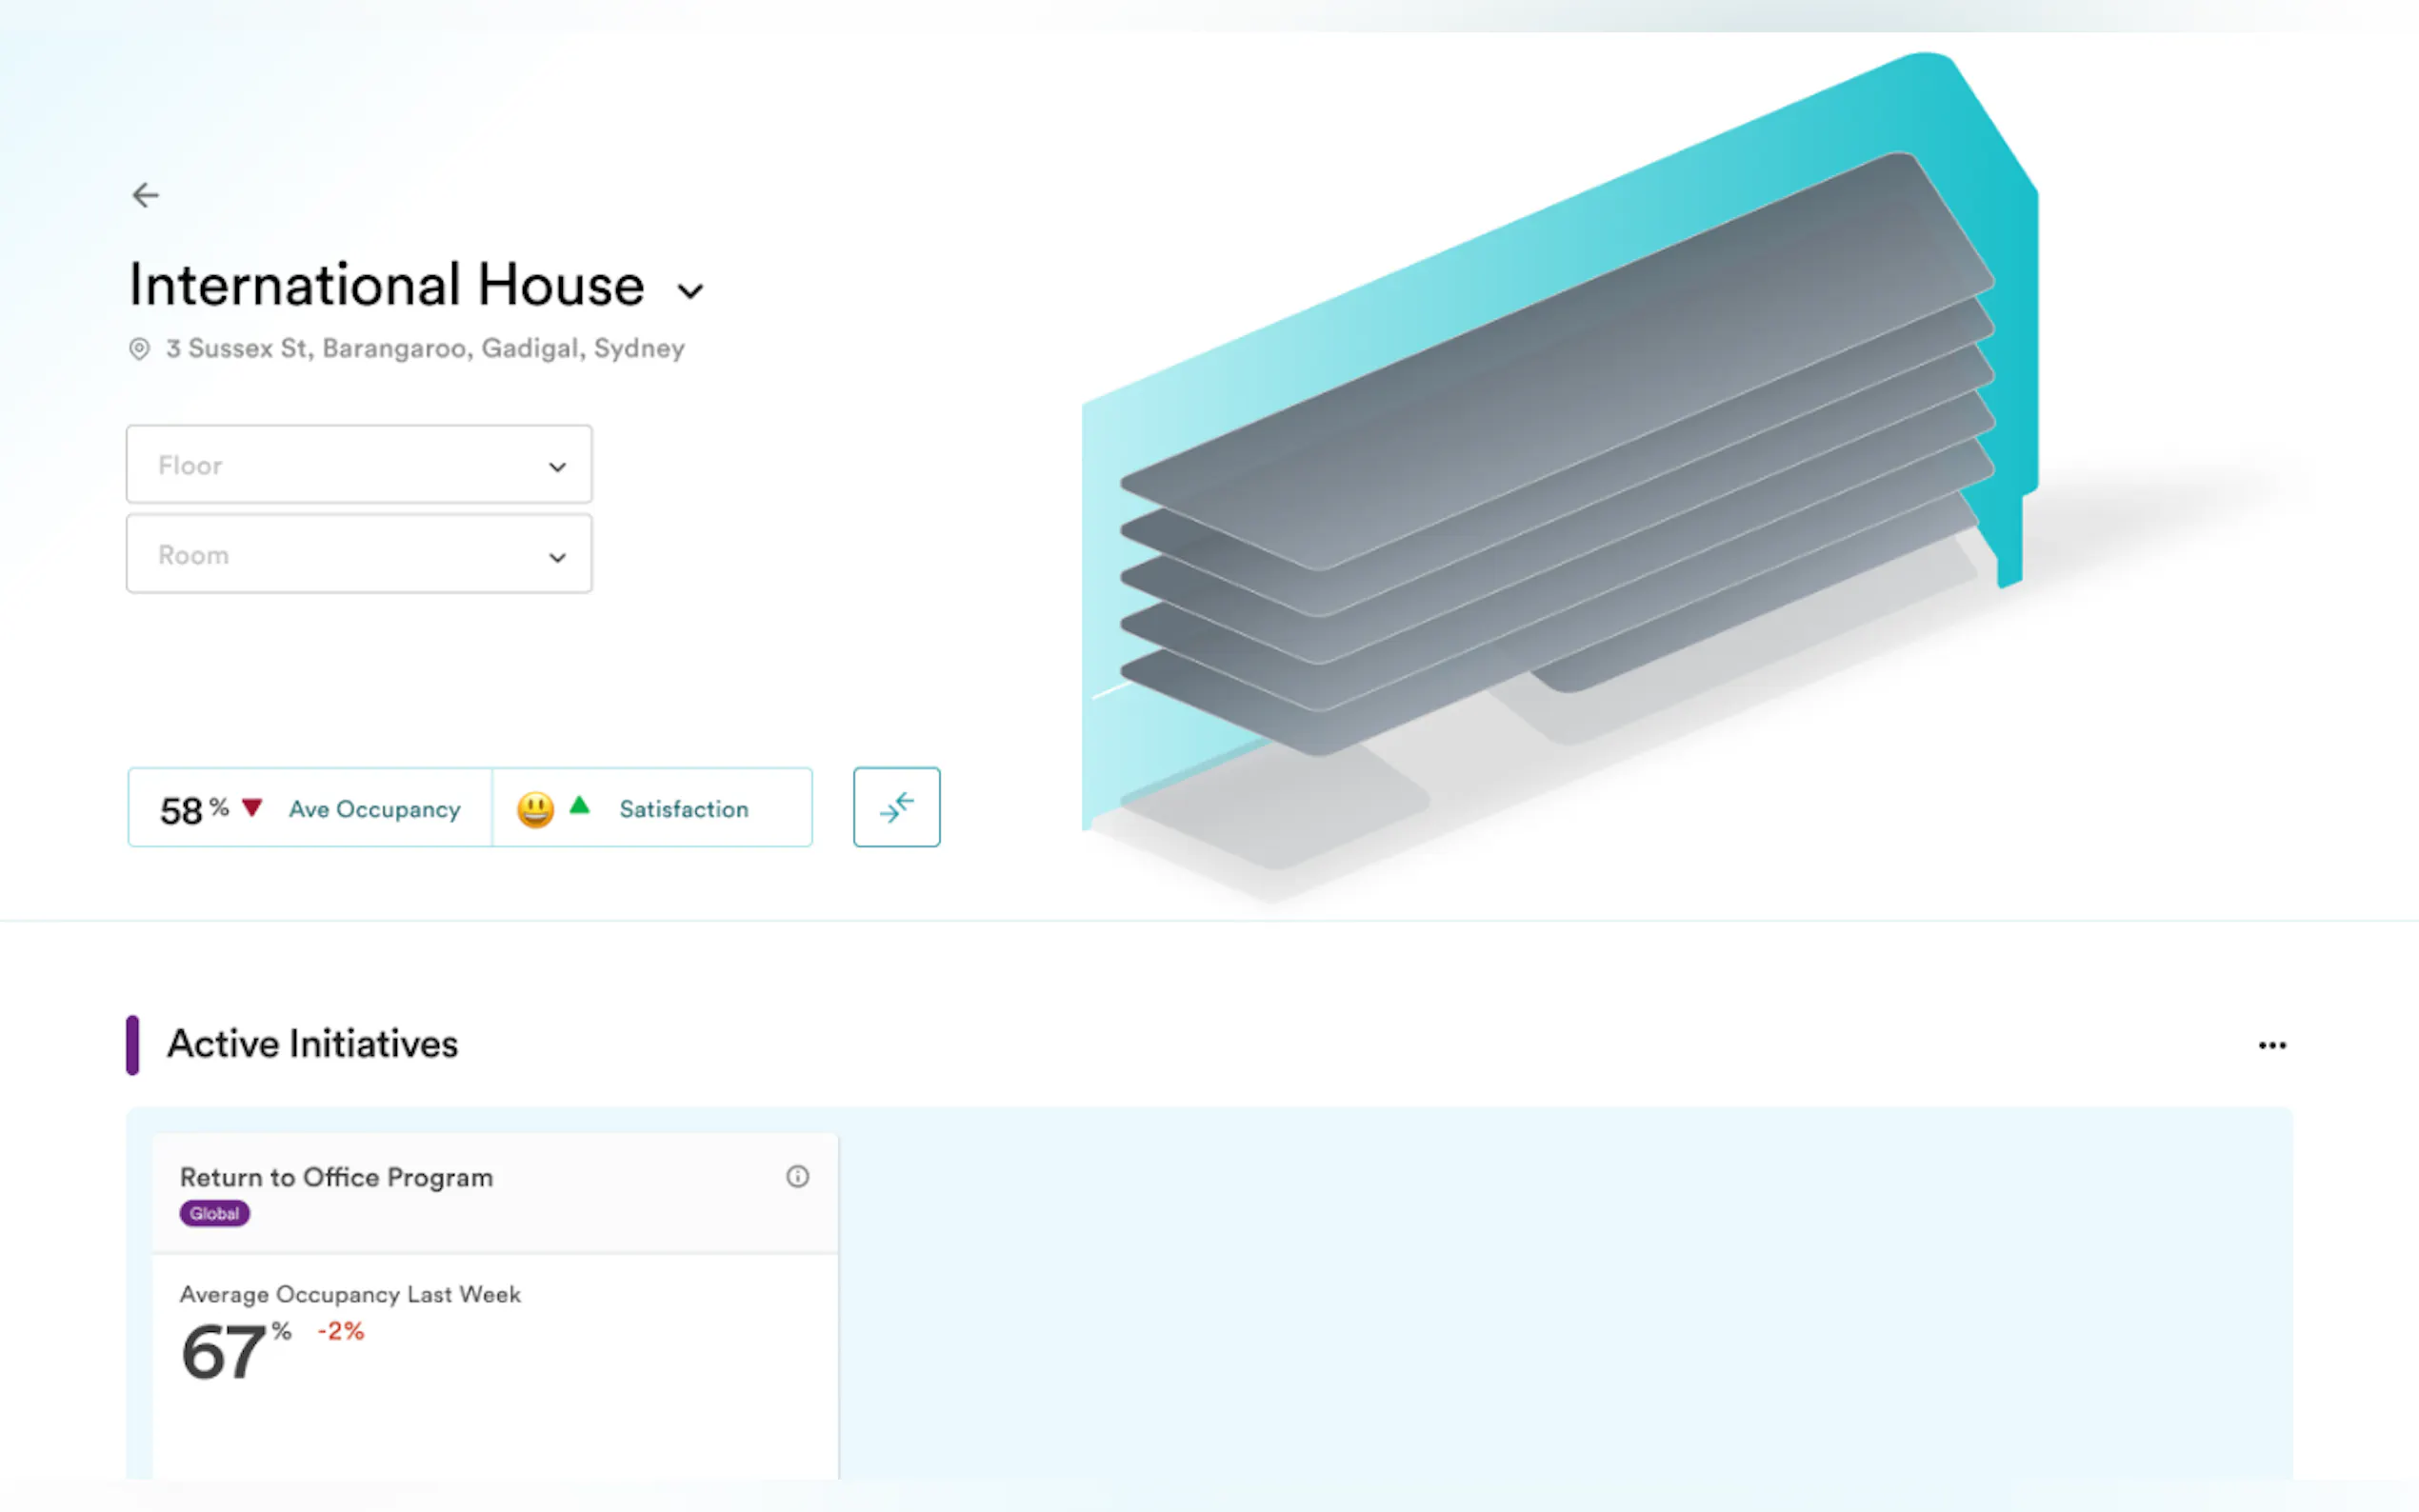Viewport: 2419px width, 1512px height.
Task: Click the red down-trend occupancy arrow
Action: click(252, 807)
